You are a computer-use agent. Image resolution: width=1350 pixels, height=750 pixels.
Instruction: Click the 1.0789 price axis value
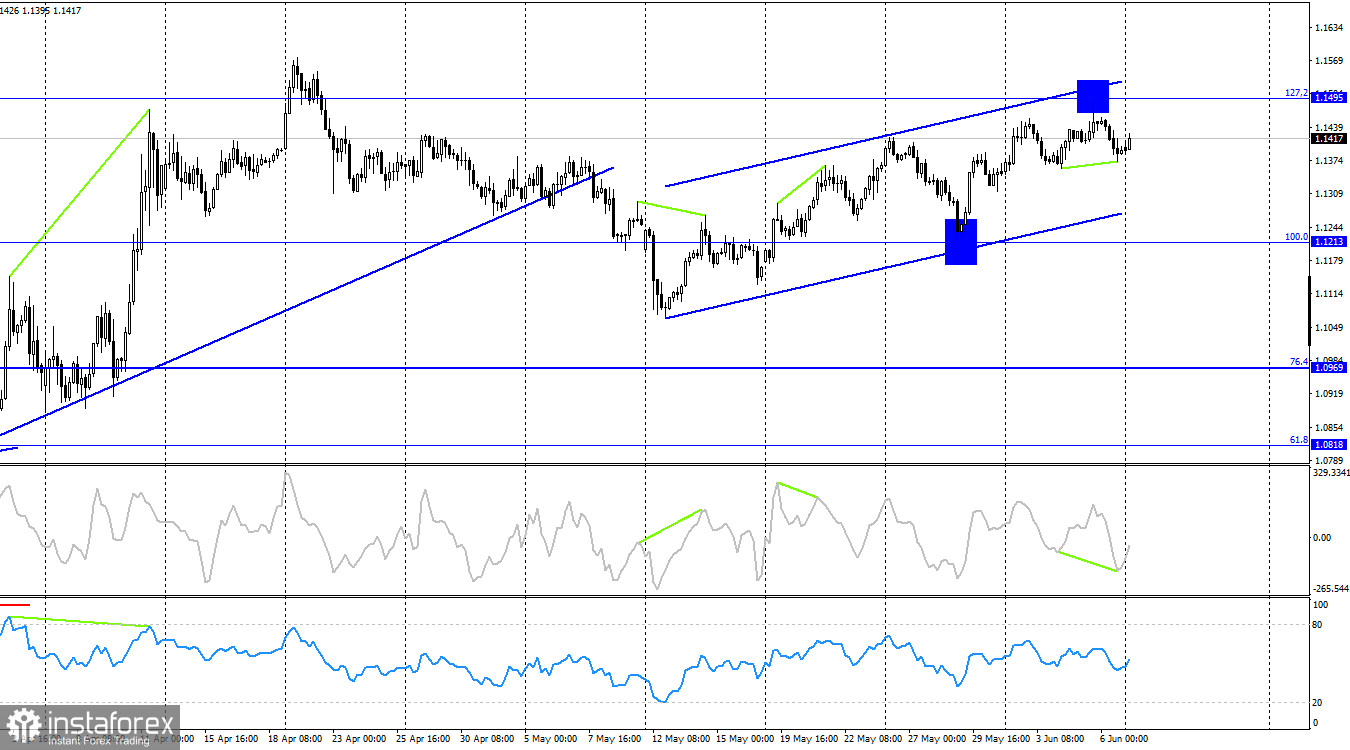pyautogui.click(x=1329, y=460)
